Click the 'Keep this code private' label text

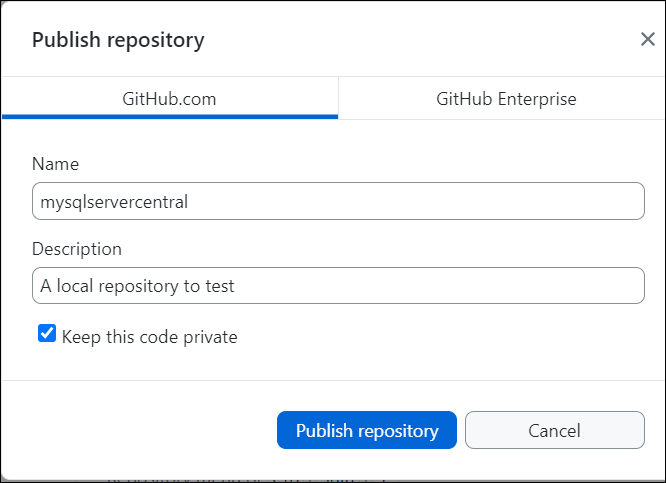[150, 337]
